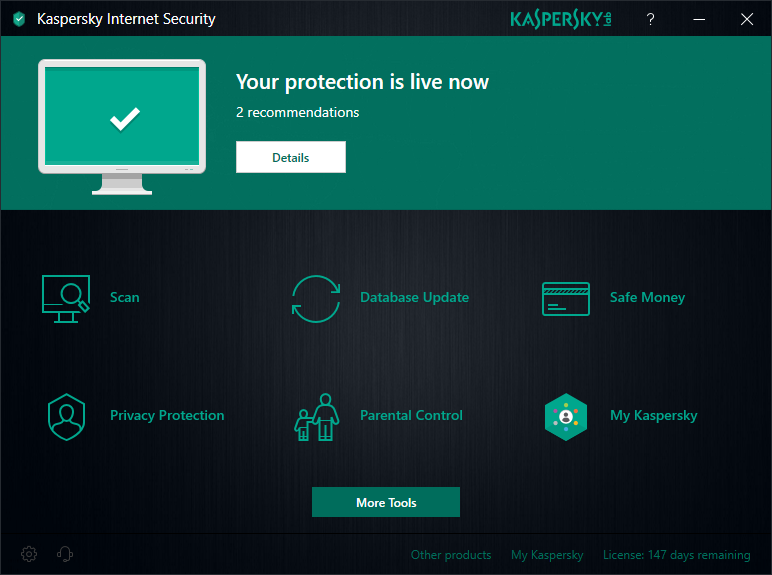
Task: Open the Parental Control family icon
Action: click(317, 416)
